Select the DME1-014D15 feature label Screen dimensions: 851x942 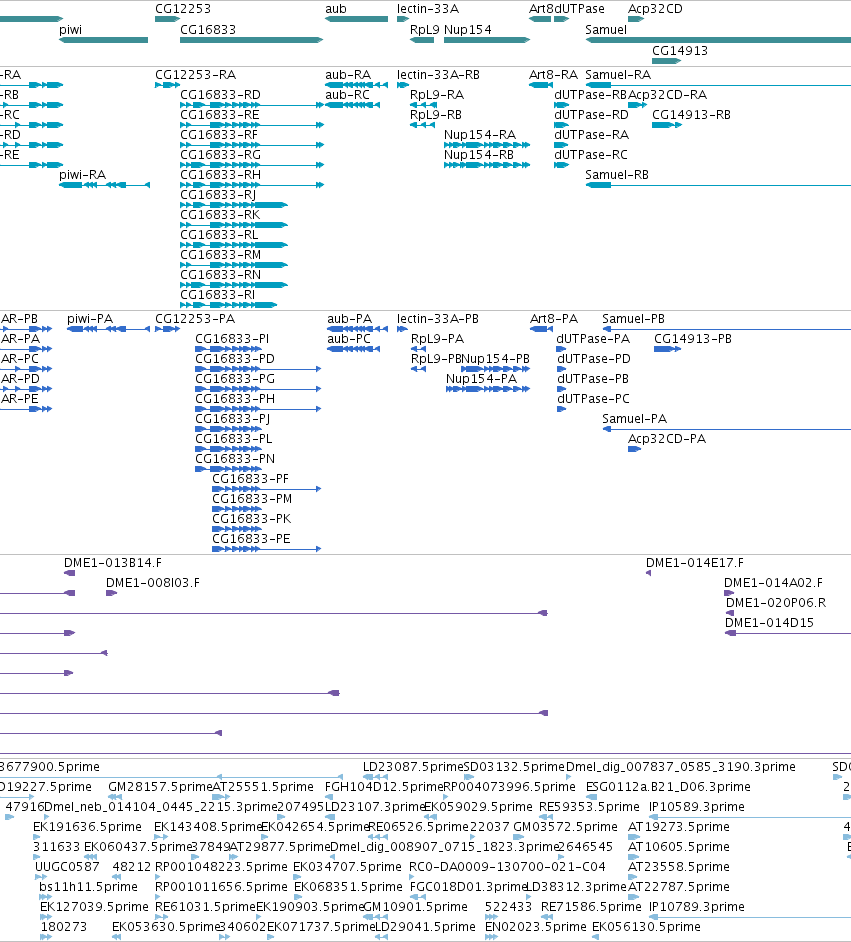coord(769,622)
